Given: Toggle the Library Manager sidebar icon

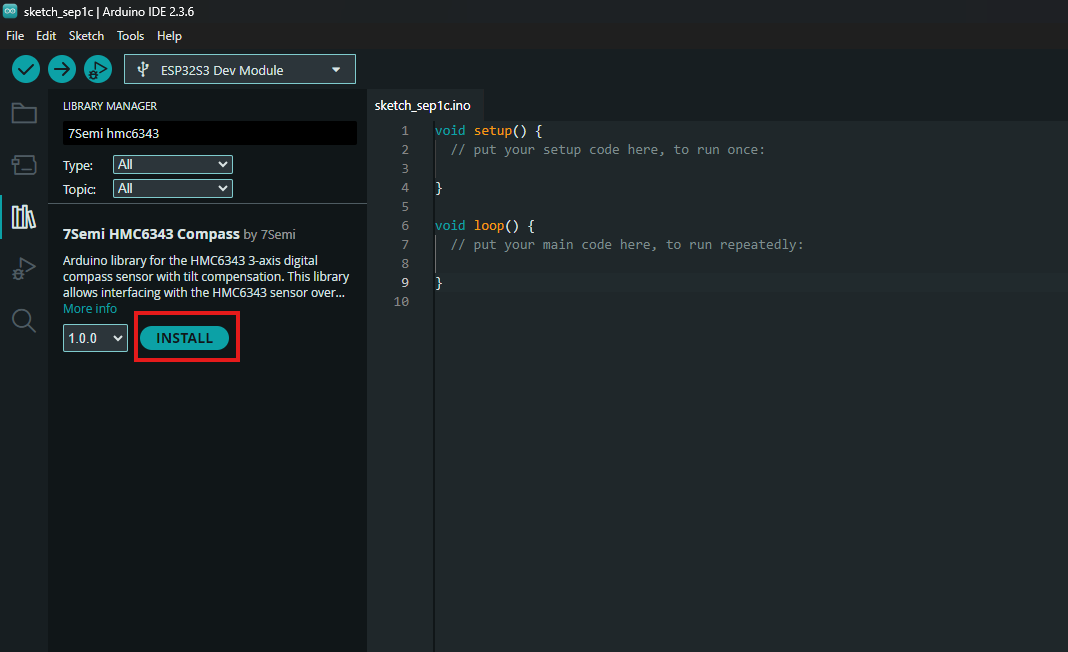Looking at the screenshot, I should click(x=24, y=217).
